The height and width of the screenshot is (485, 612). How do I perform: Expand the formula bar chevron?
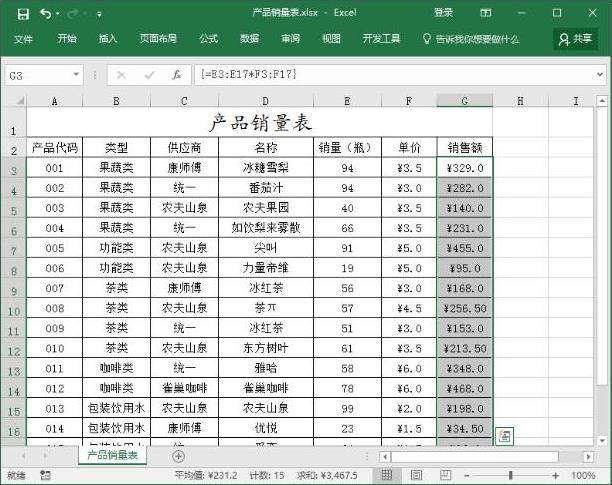600,74
